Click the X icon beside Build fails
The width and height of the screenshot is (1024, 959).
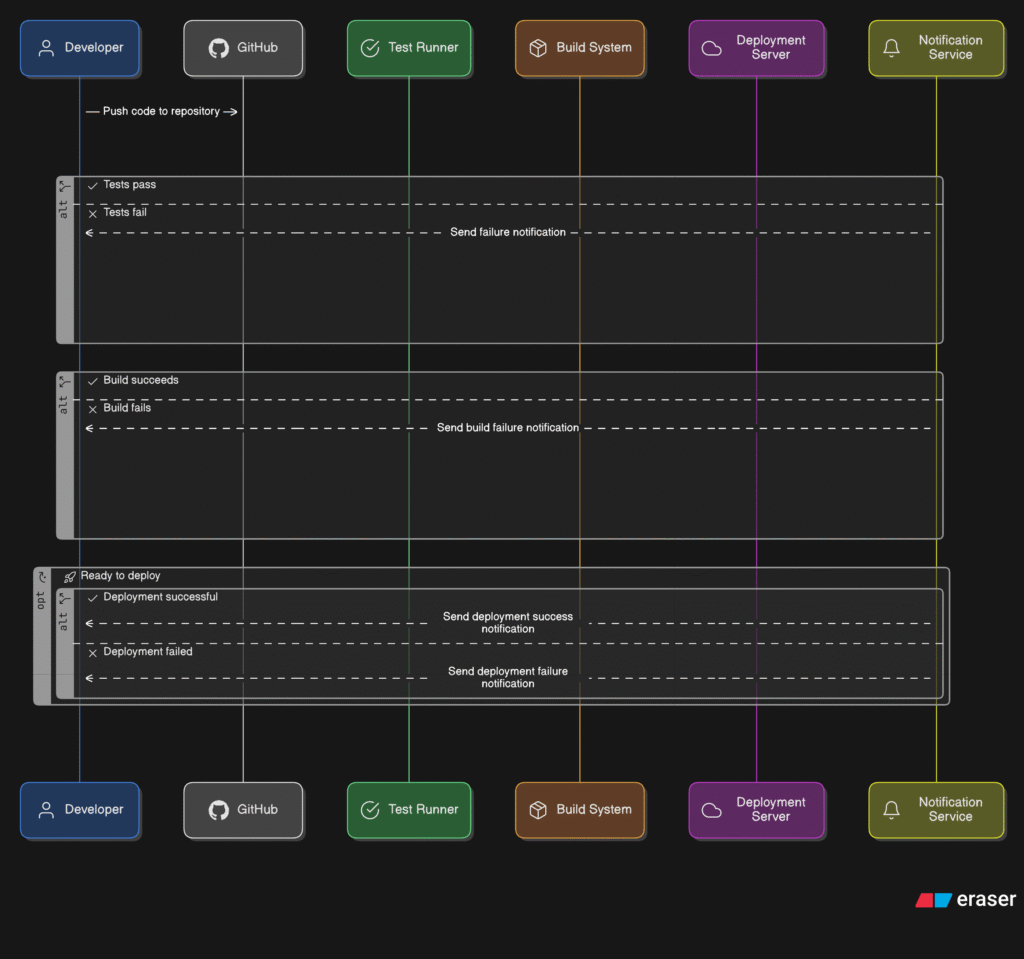coord(93,409)
